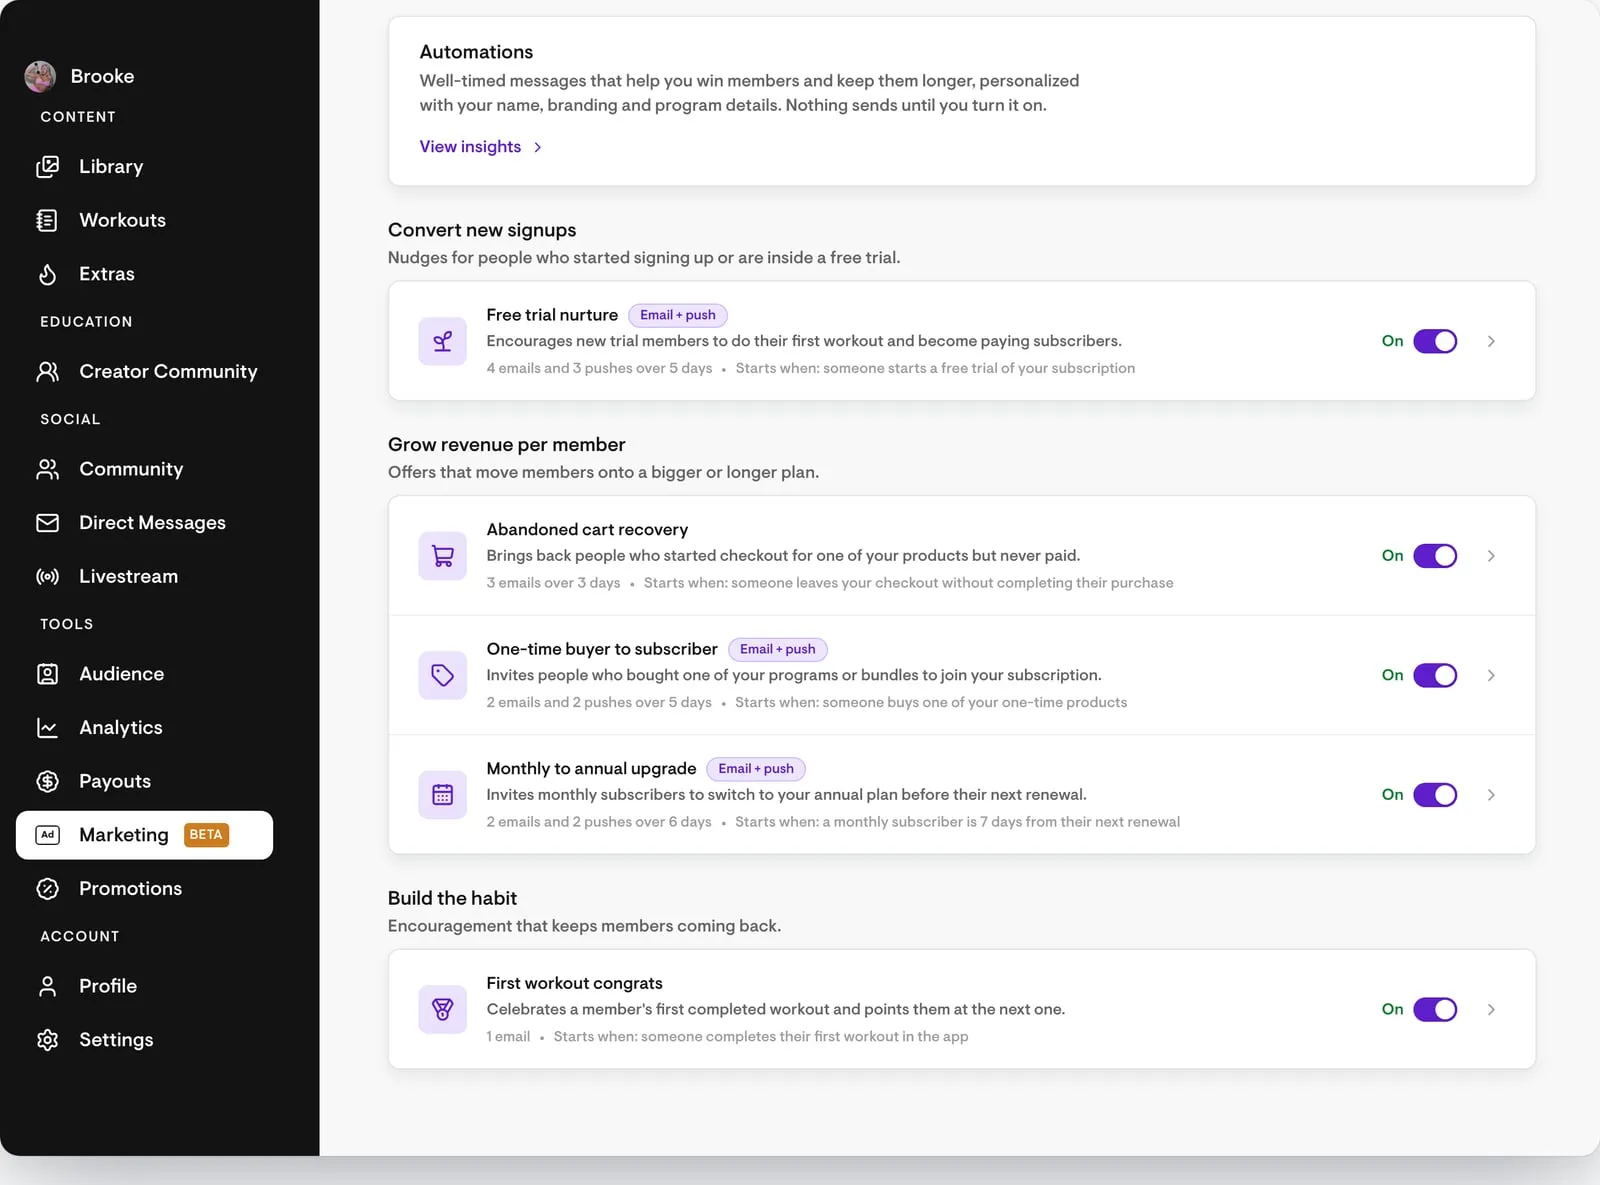Click the Livestream broadcast icon
This screenshot has height=1185, width=1600.
coord(47,577)
